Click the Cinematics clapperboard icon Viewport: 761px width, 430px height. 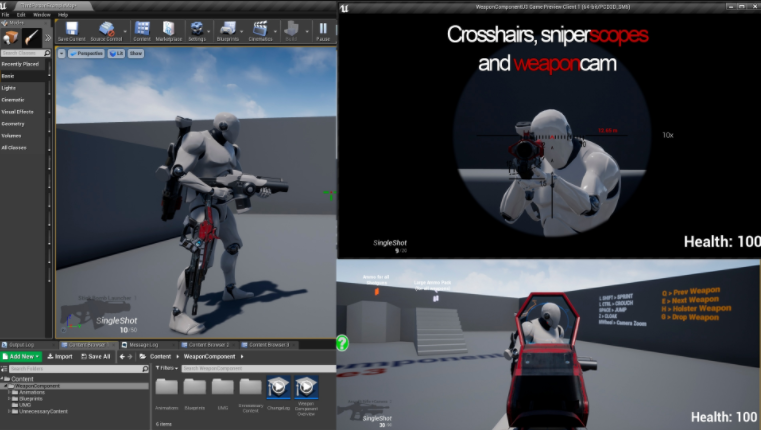point(260,29)
